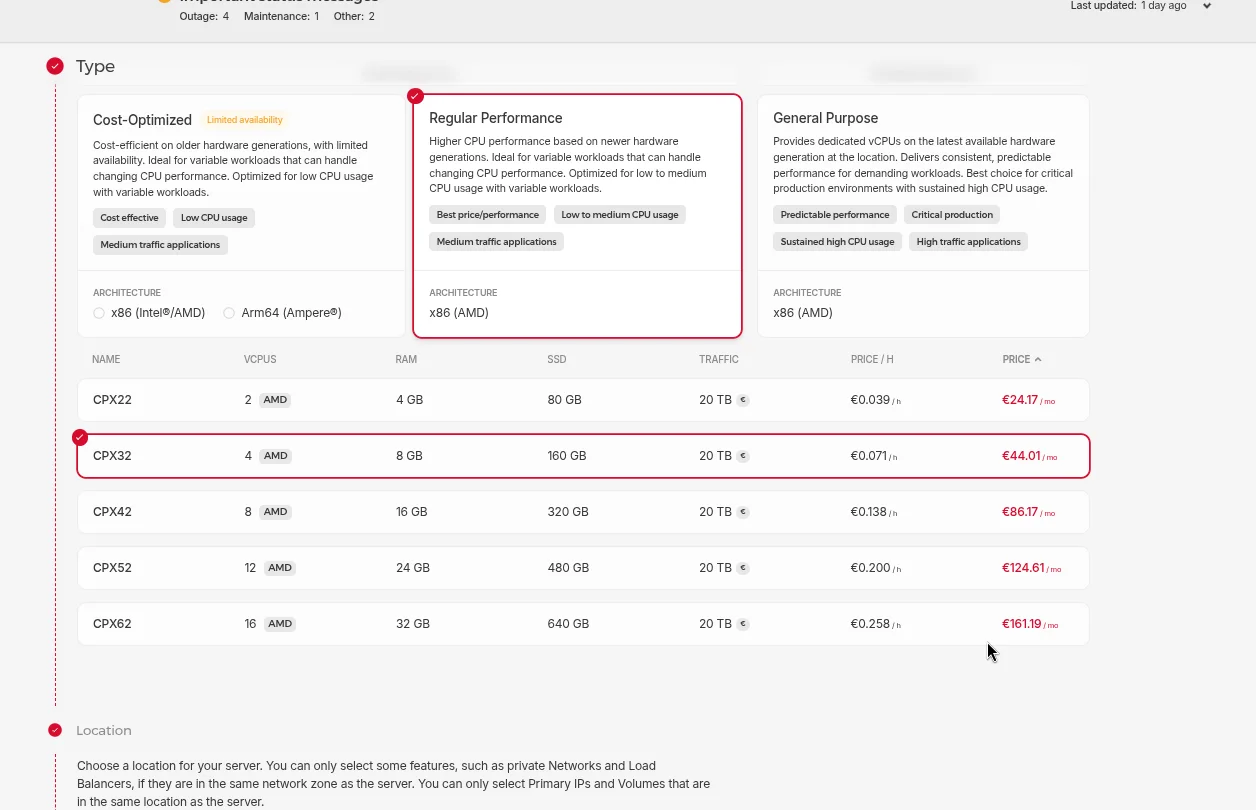Click the Predictable performance tag

[x=835, y=215]
